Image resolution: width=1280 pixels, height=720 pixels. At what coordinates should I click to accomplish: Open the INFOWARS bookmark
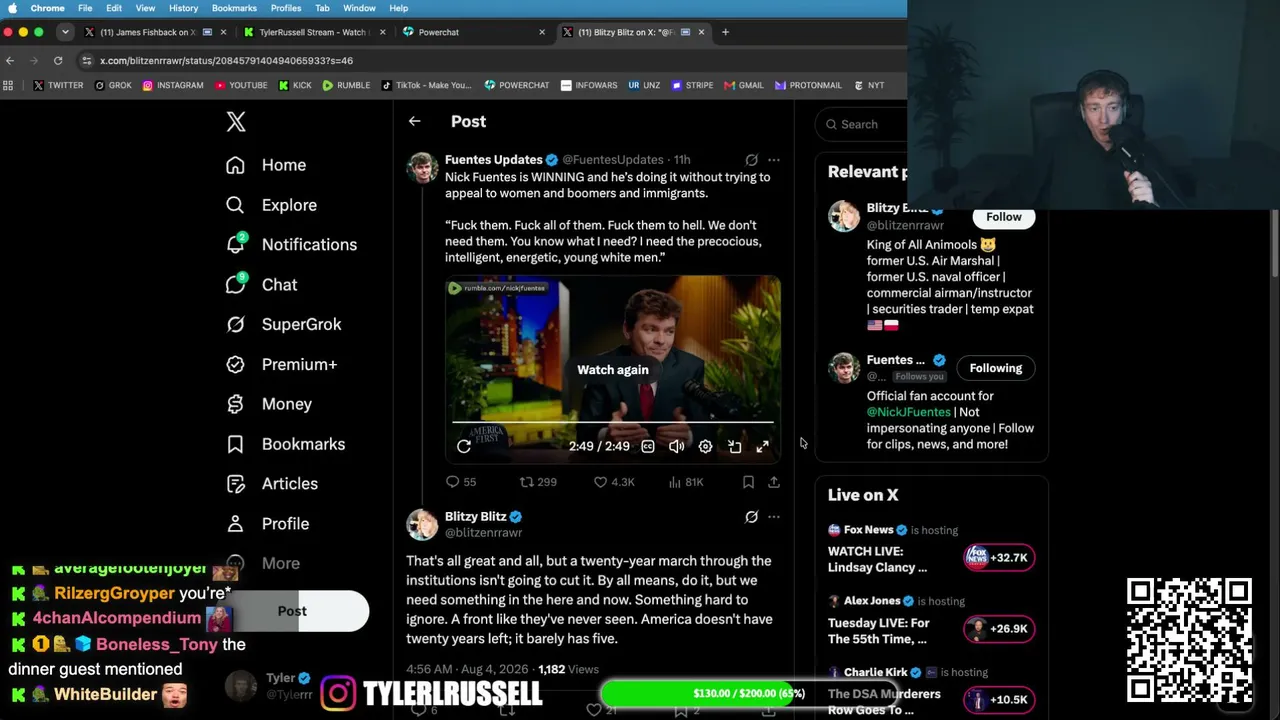click(589, 85)
